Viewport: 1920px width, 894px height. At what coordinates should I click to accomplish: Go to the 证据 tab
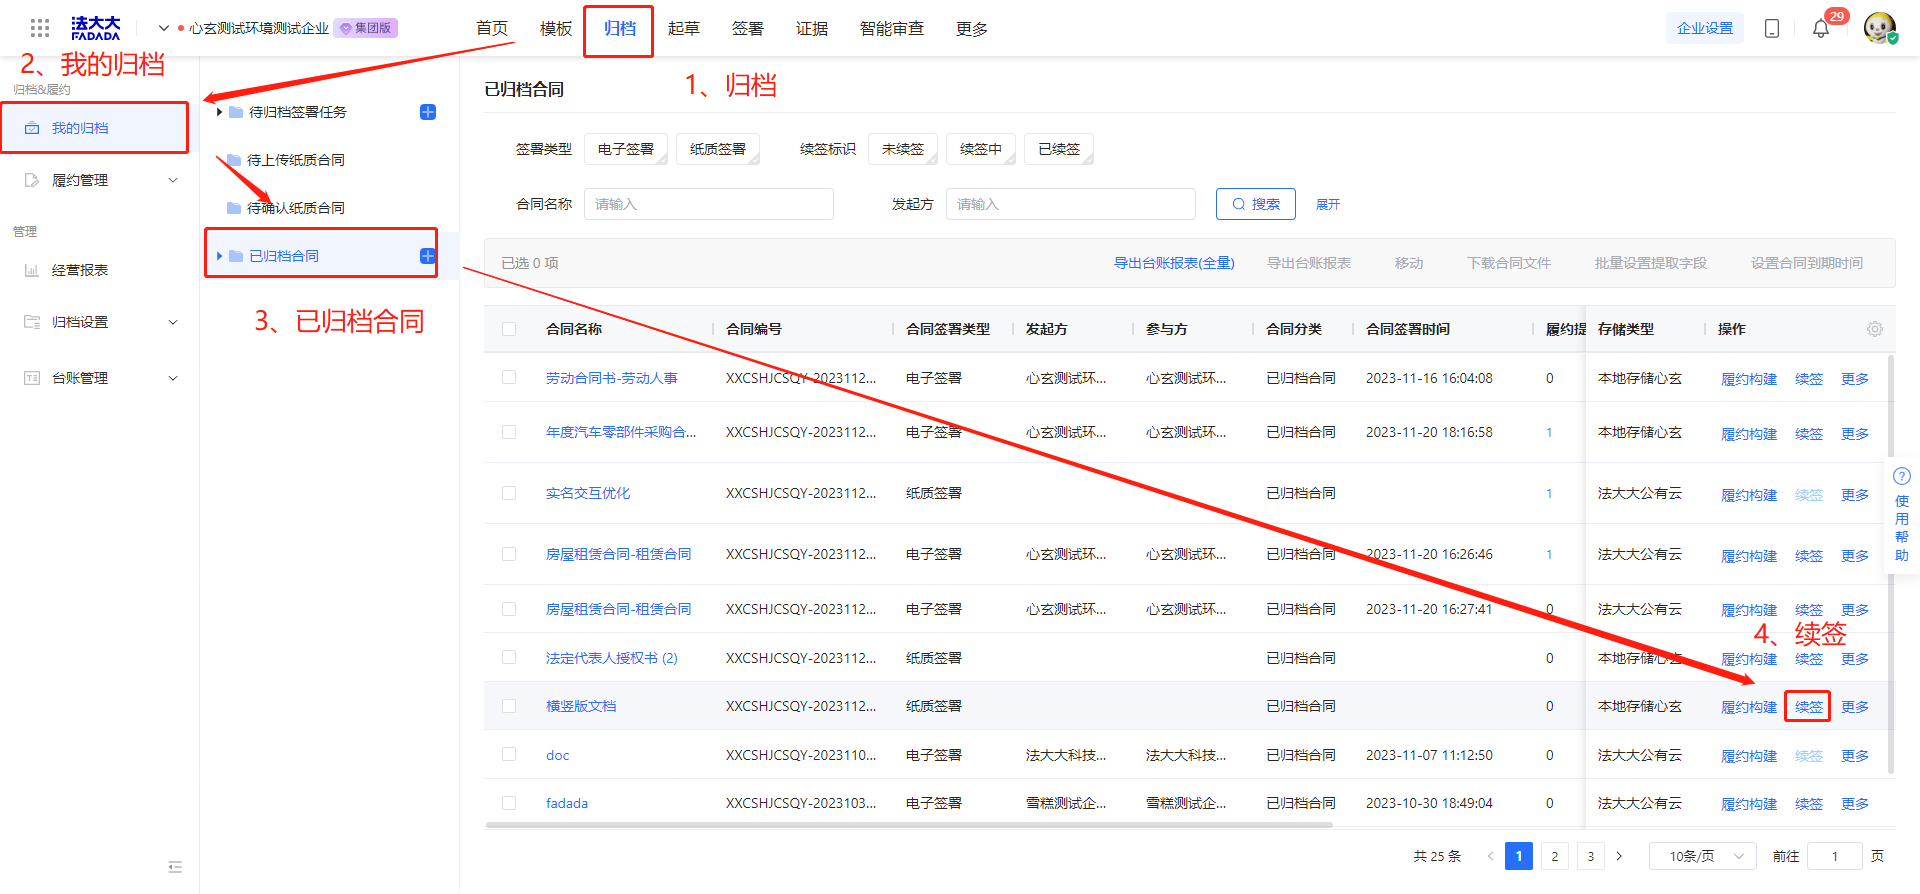pyautogui.click(x=812, y=29)
